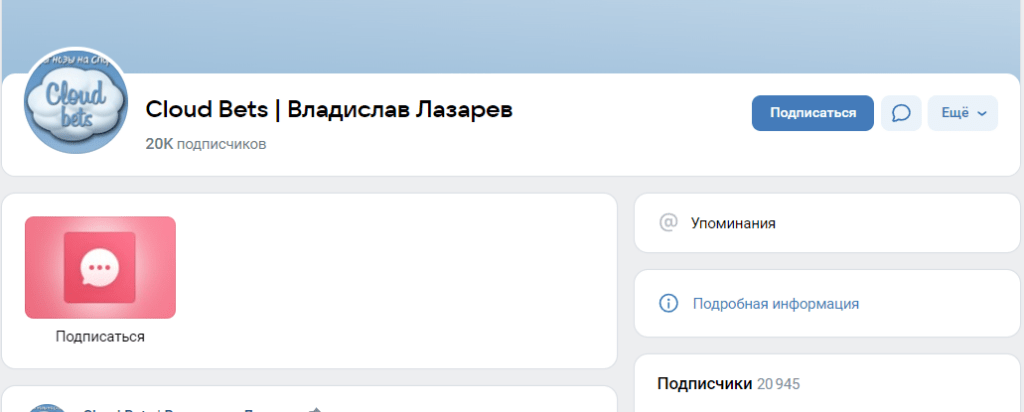This screenshot has height=412, width=1024.
Task: Click the @ mentions icon
Action: pos(668,223)
